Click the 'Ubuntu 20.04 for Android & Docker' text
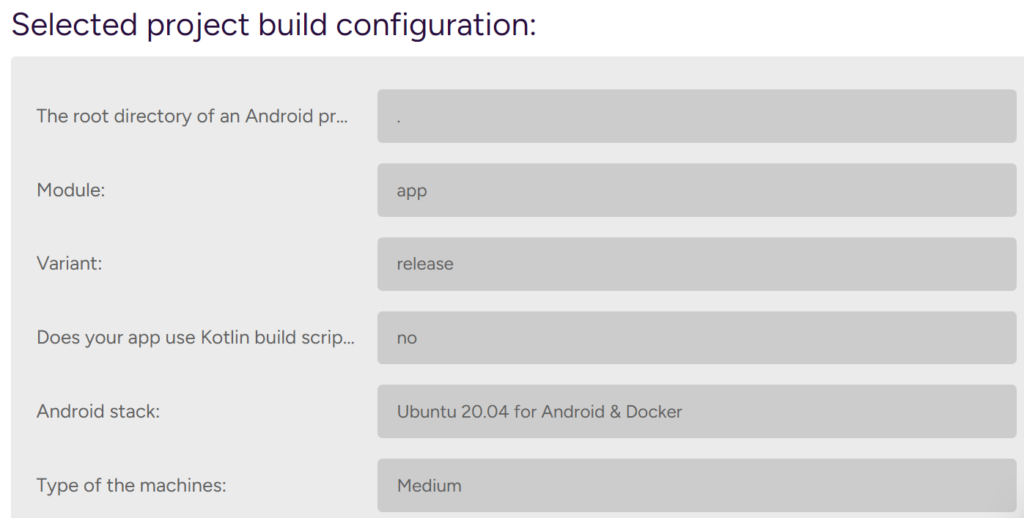Viewport: 1024px width, 518px height. click(x=539, y=411)
